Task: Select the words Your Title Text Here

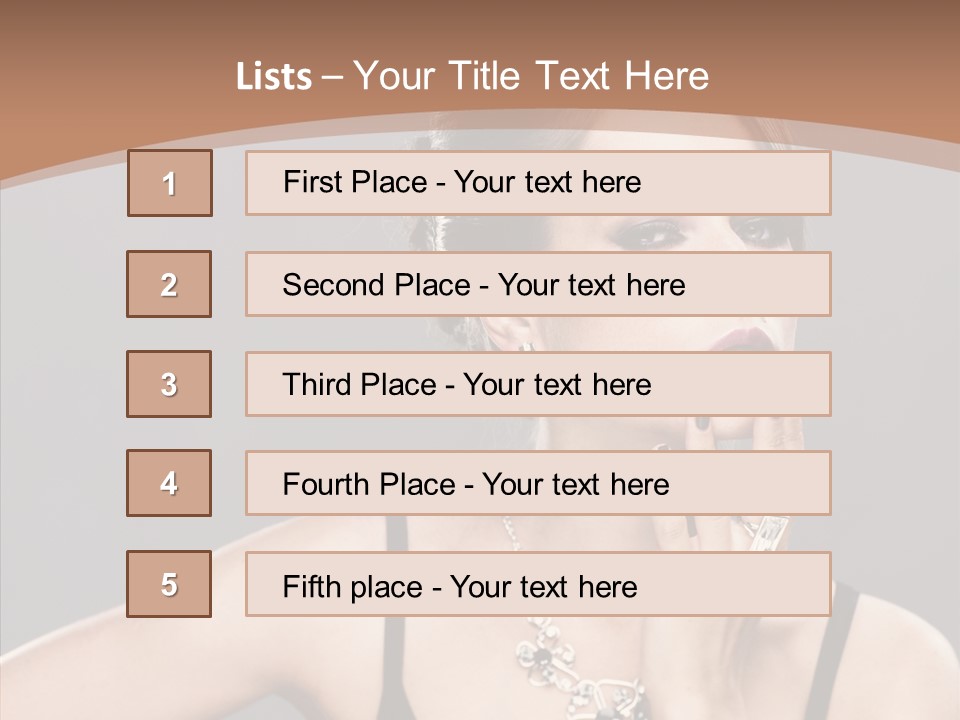Action: [x=531, y=76]
